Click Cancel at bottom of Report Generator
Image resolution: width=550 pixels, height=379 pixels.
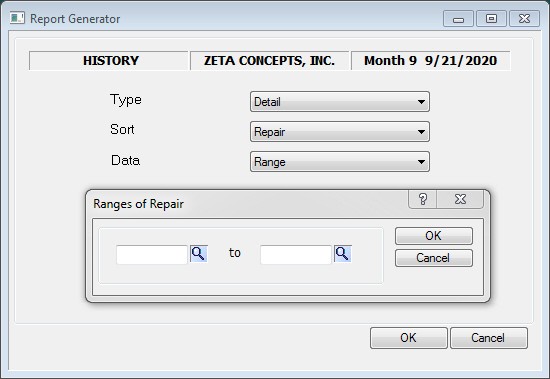click(x=489, y=338)
